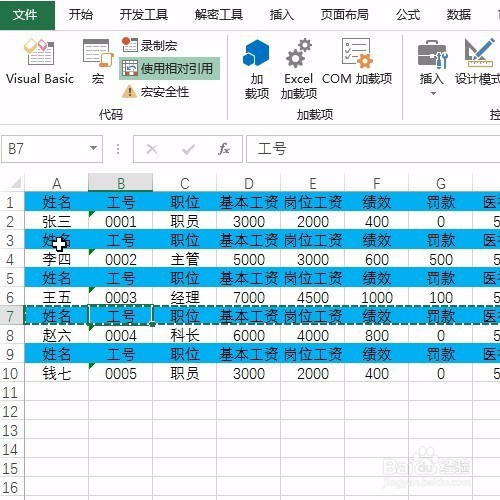Open the 文件 tab
The height and width of the screenshot is (500, 500).
point(27,15)
